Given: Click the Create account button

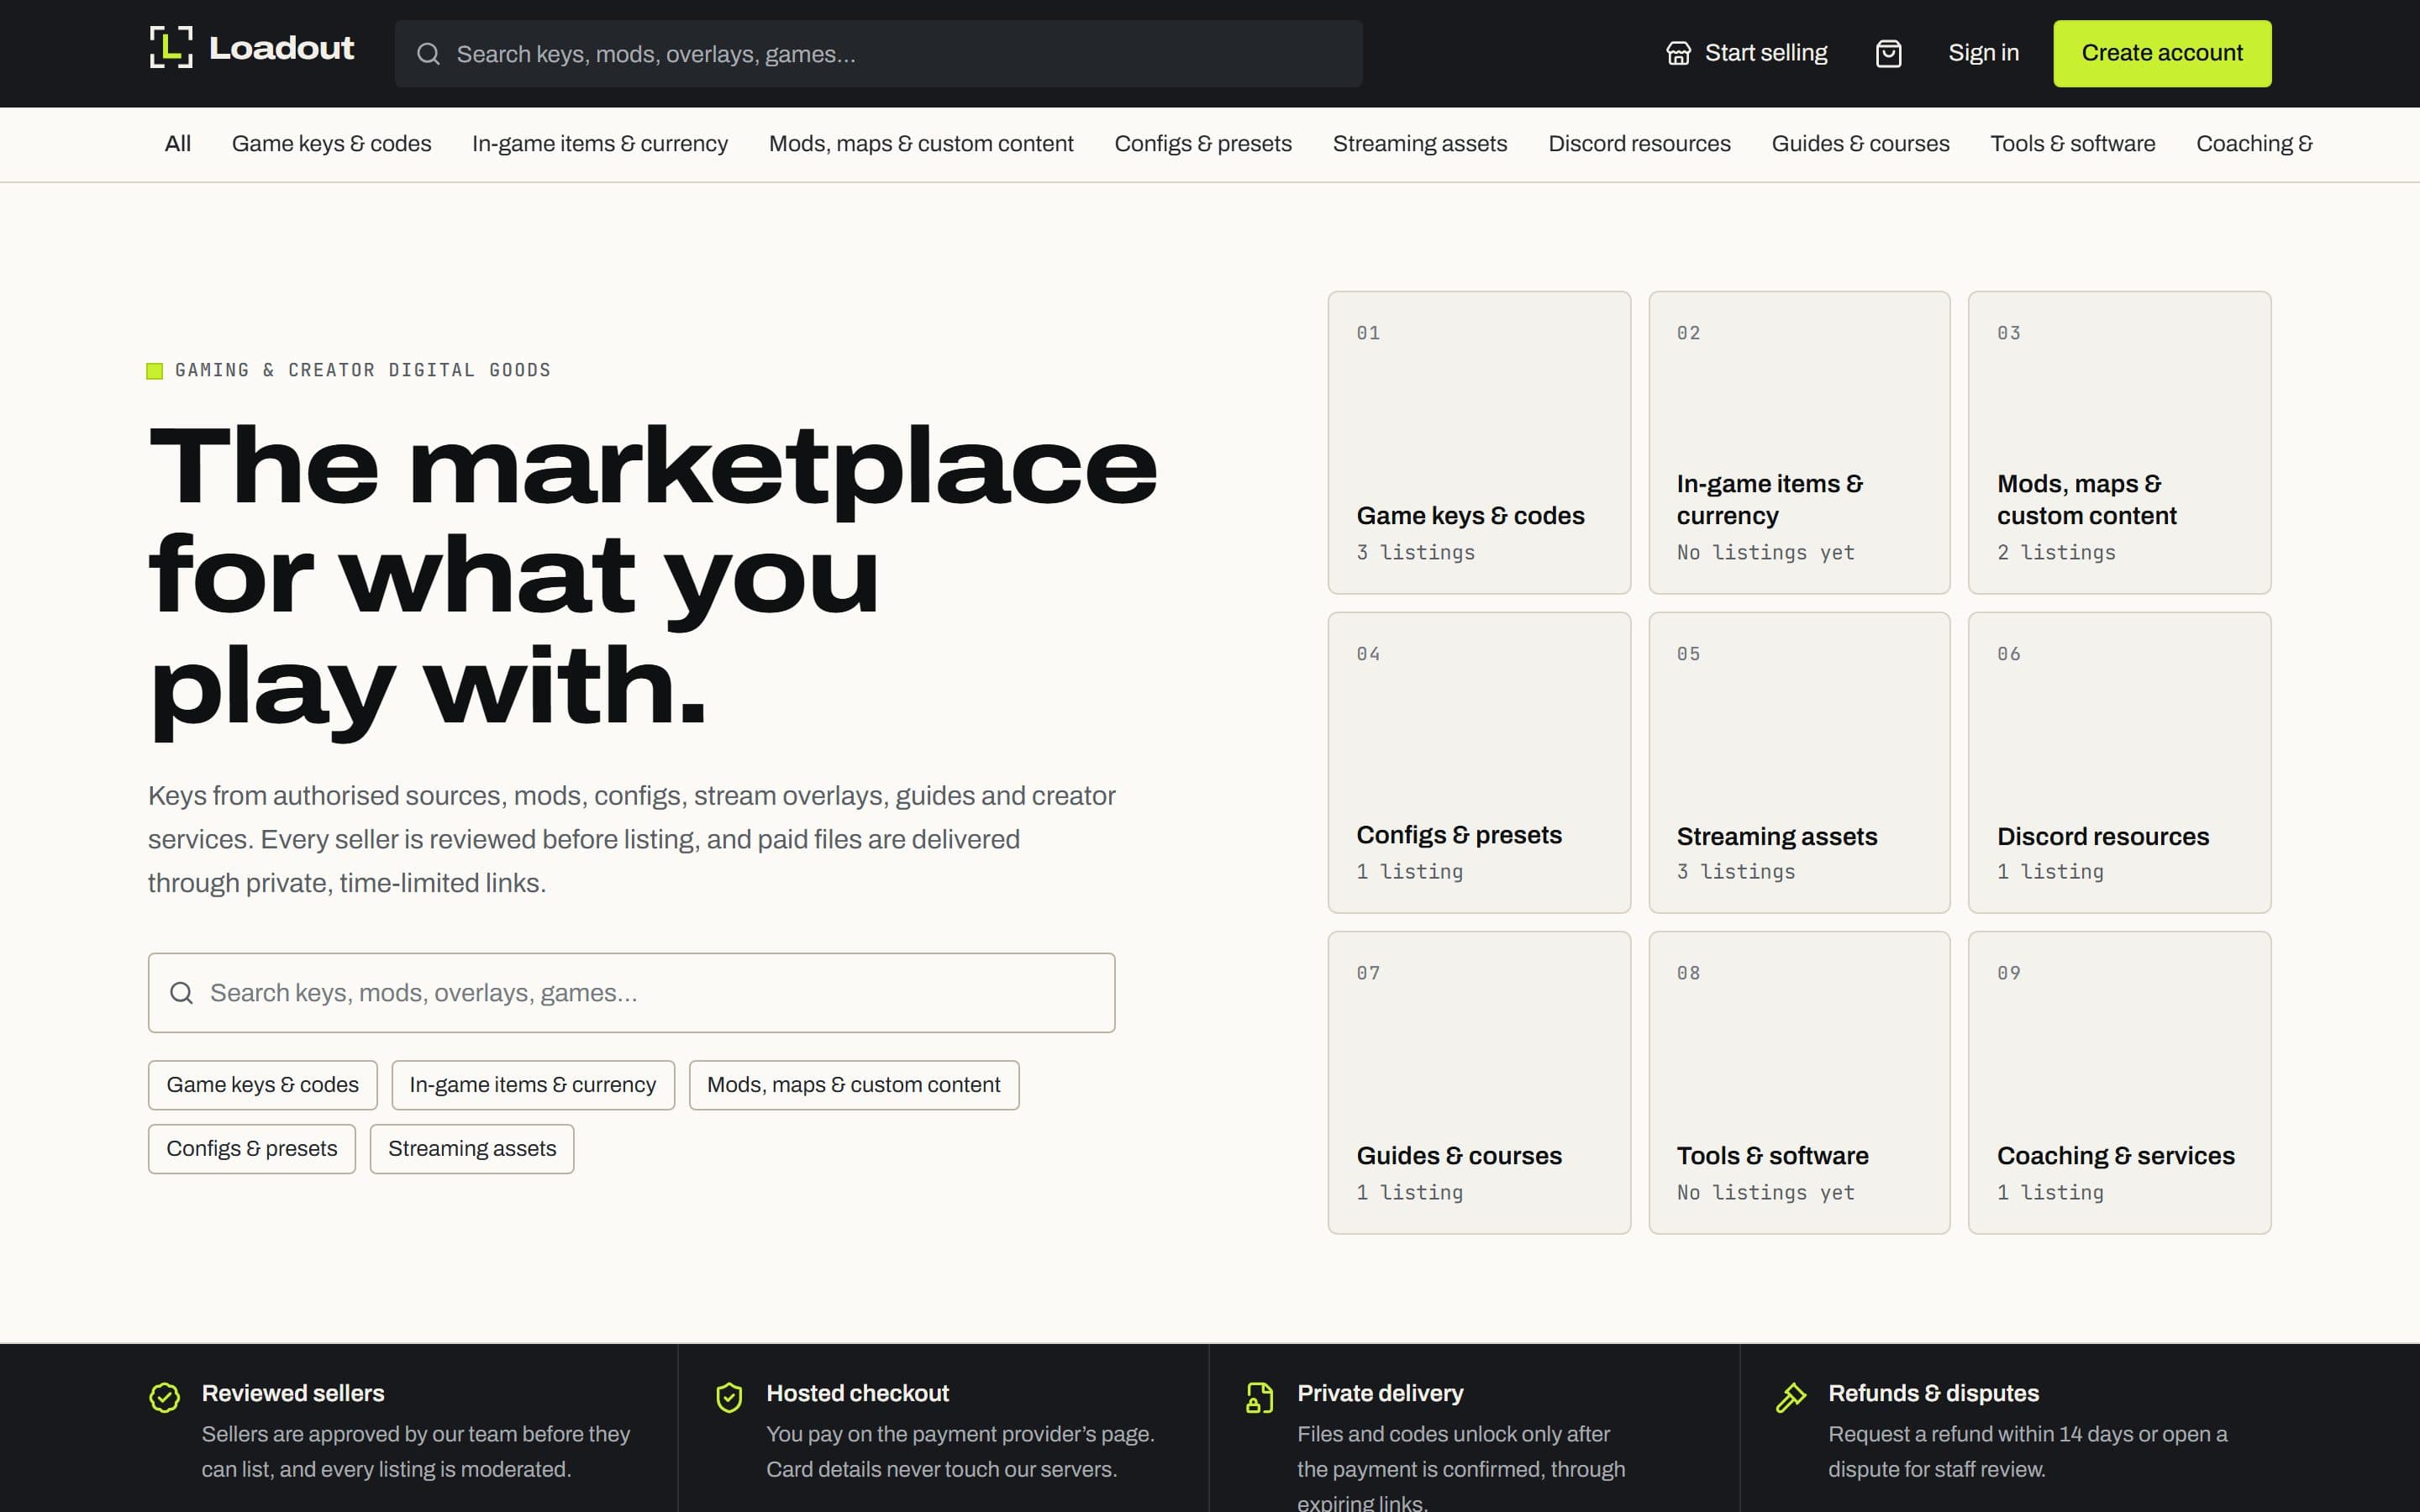Looking at the screenshot, I should tap(2162, 53).
